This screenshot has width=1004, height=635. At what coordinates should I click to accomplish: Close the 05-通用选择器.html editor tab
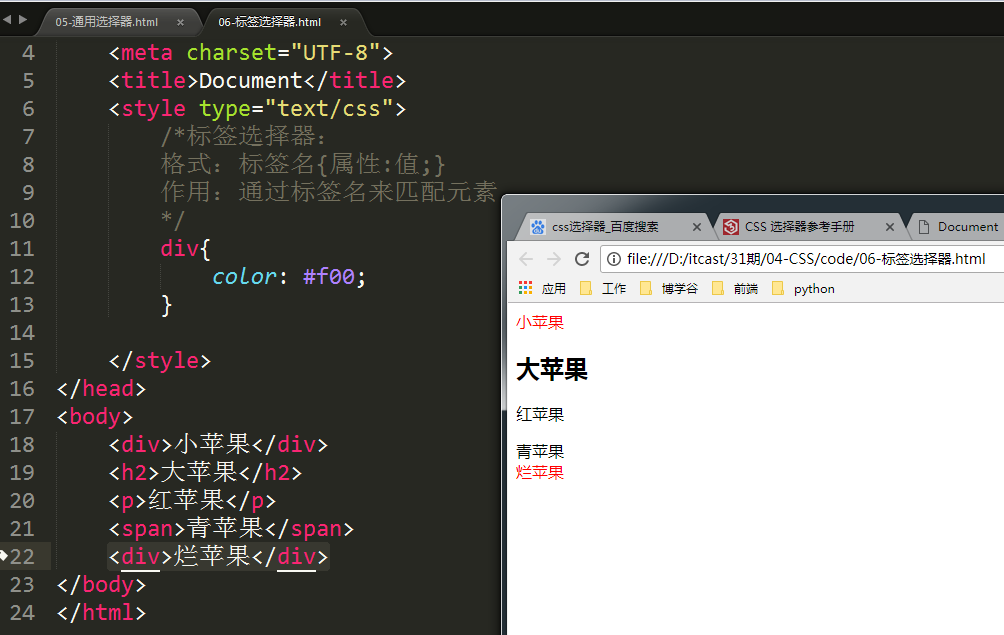coord(181,22)
